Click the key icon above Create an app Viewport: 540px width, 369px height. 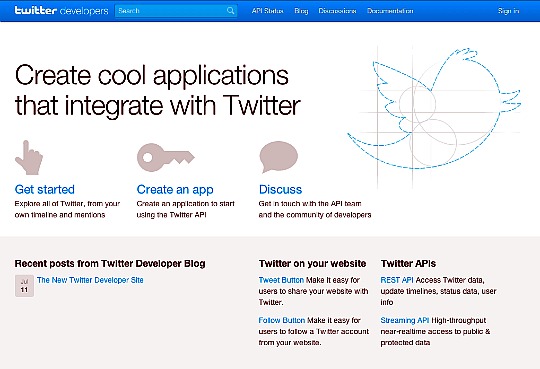(166, 157)
